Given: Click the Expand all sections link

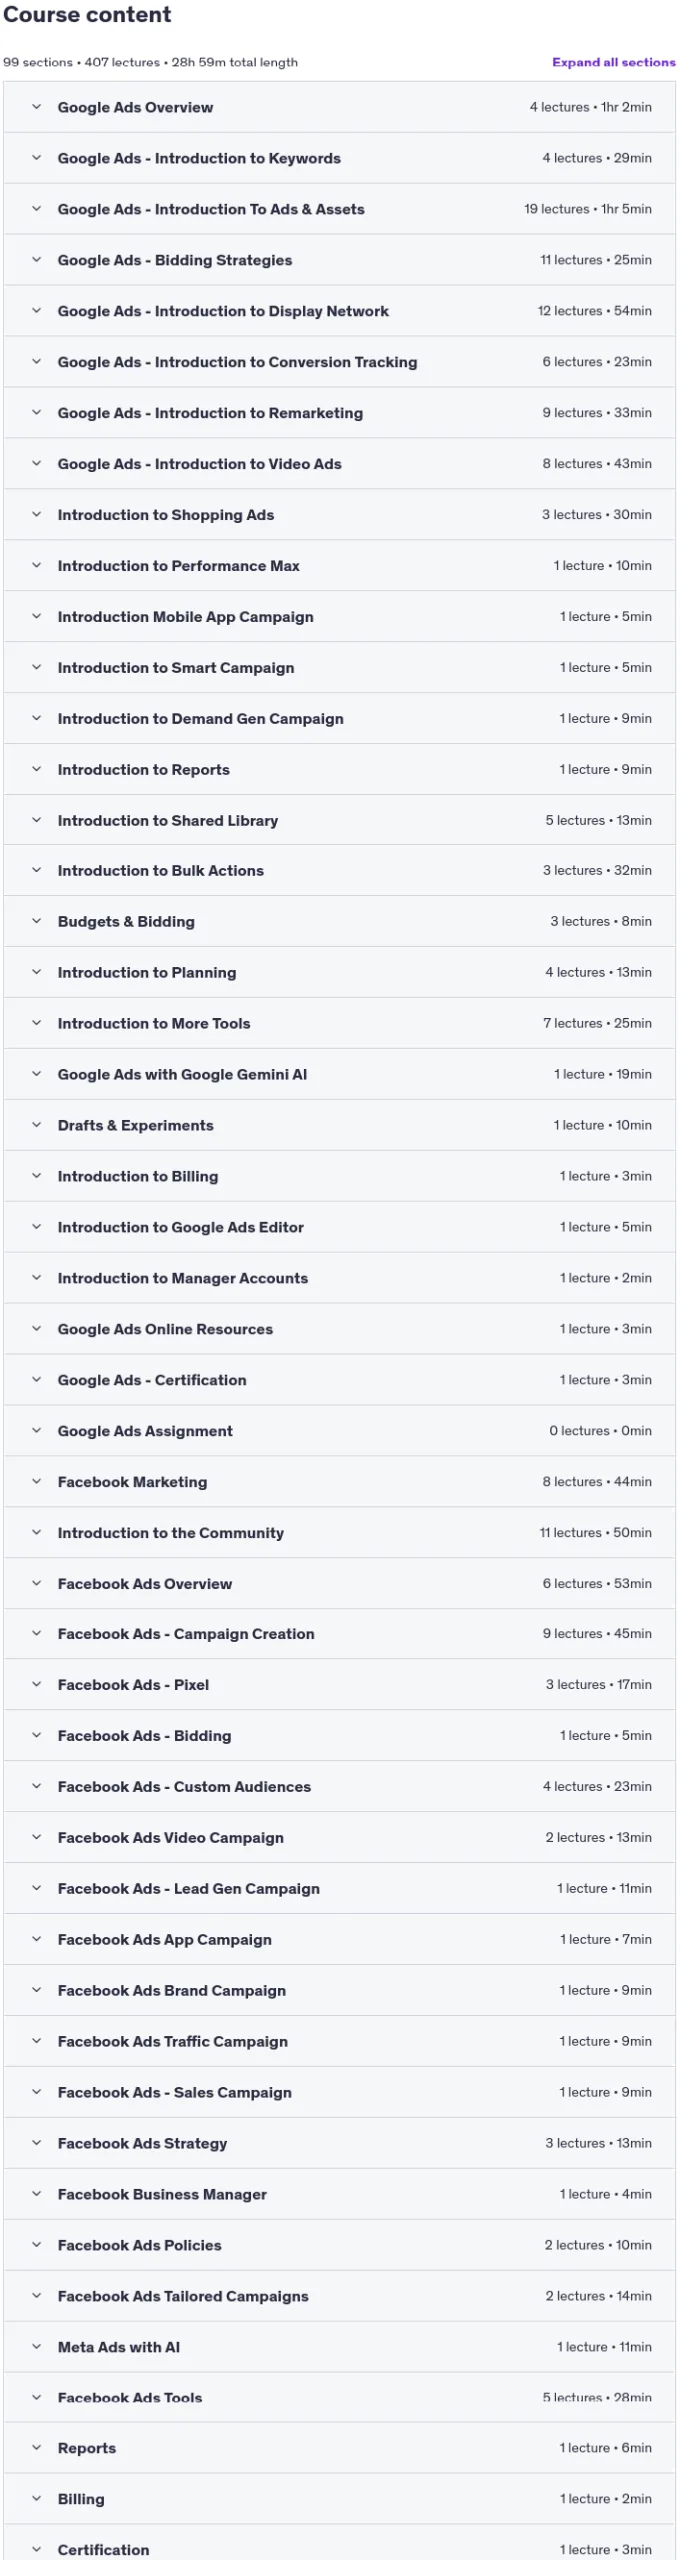Looking at the screenshot, I should 613,62.
